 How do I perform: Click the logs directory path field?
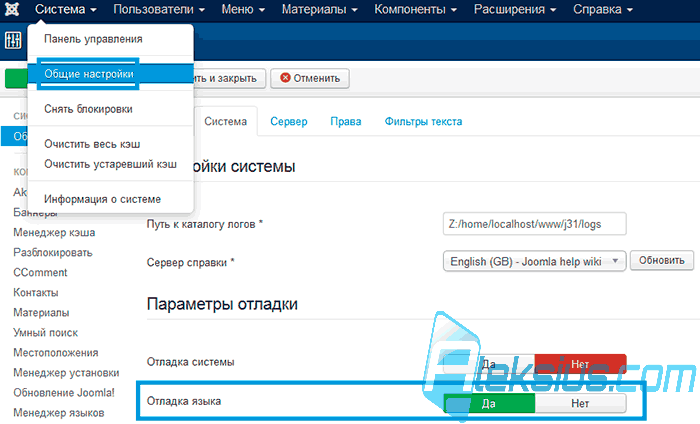(534, 224)
